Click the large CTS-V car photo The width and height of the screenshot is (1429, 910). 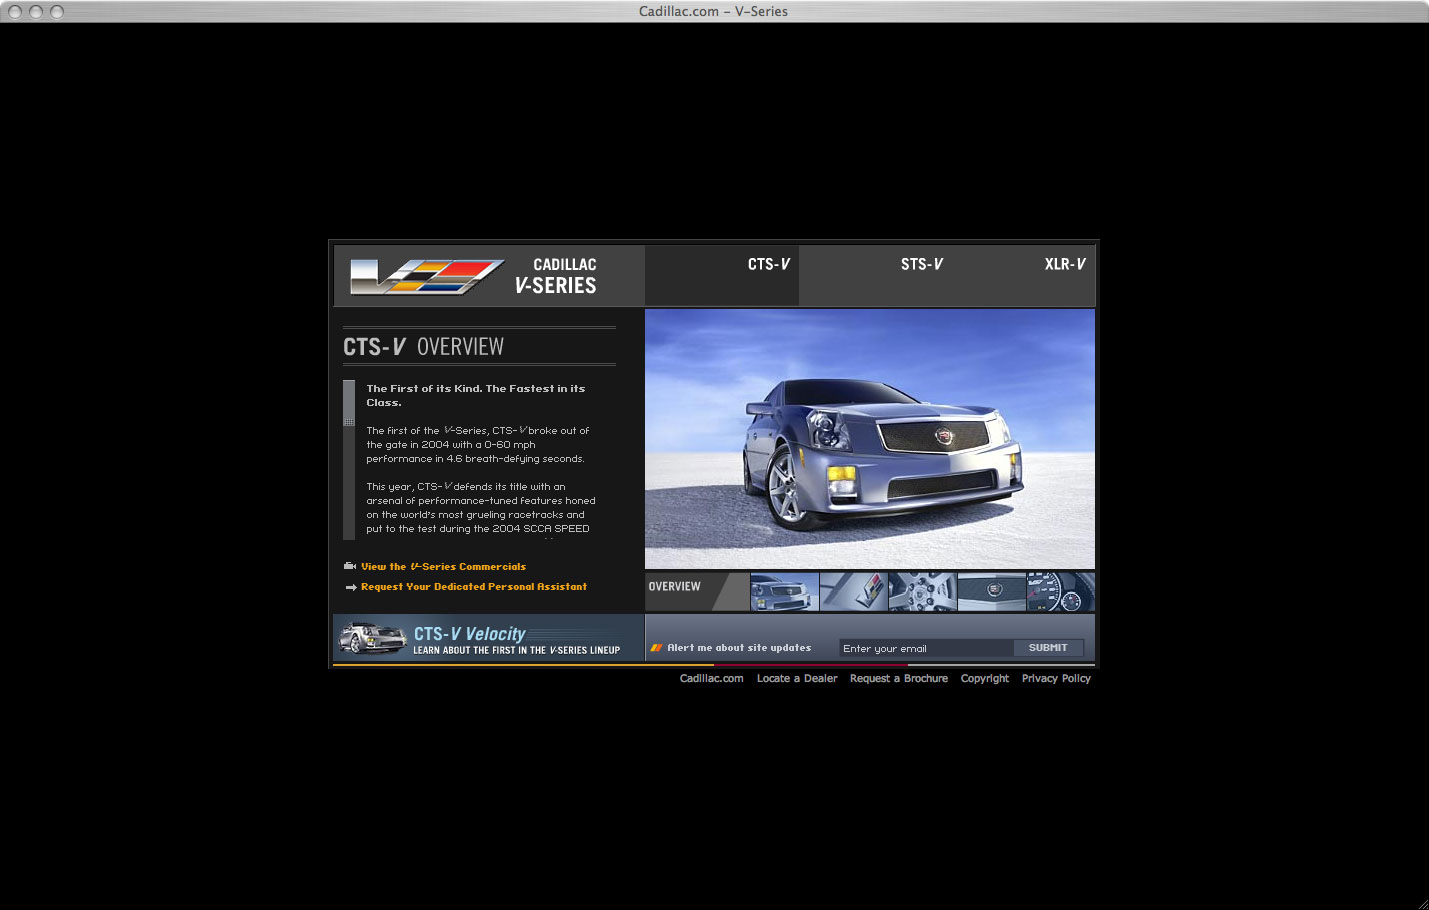pos(870,439)
